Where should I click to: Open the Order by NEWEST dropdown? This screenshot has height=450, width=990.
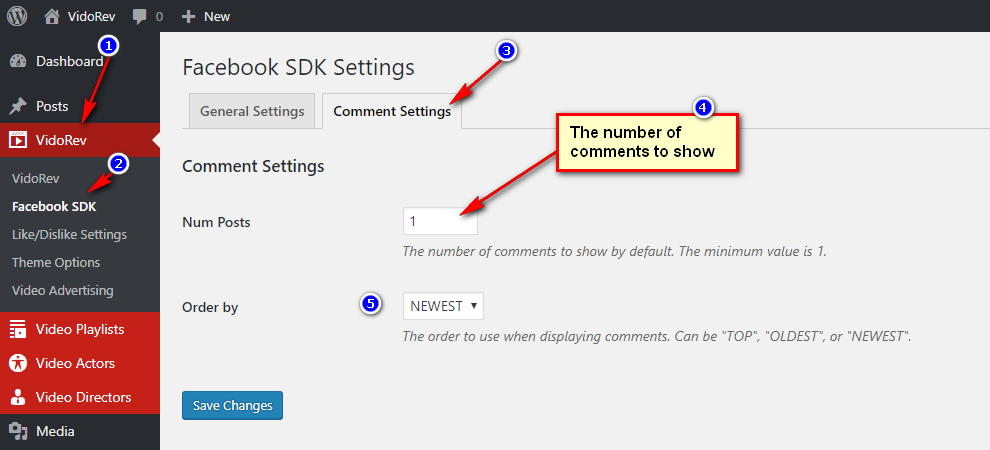click(x=443, y=306)
